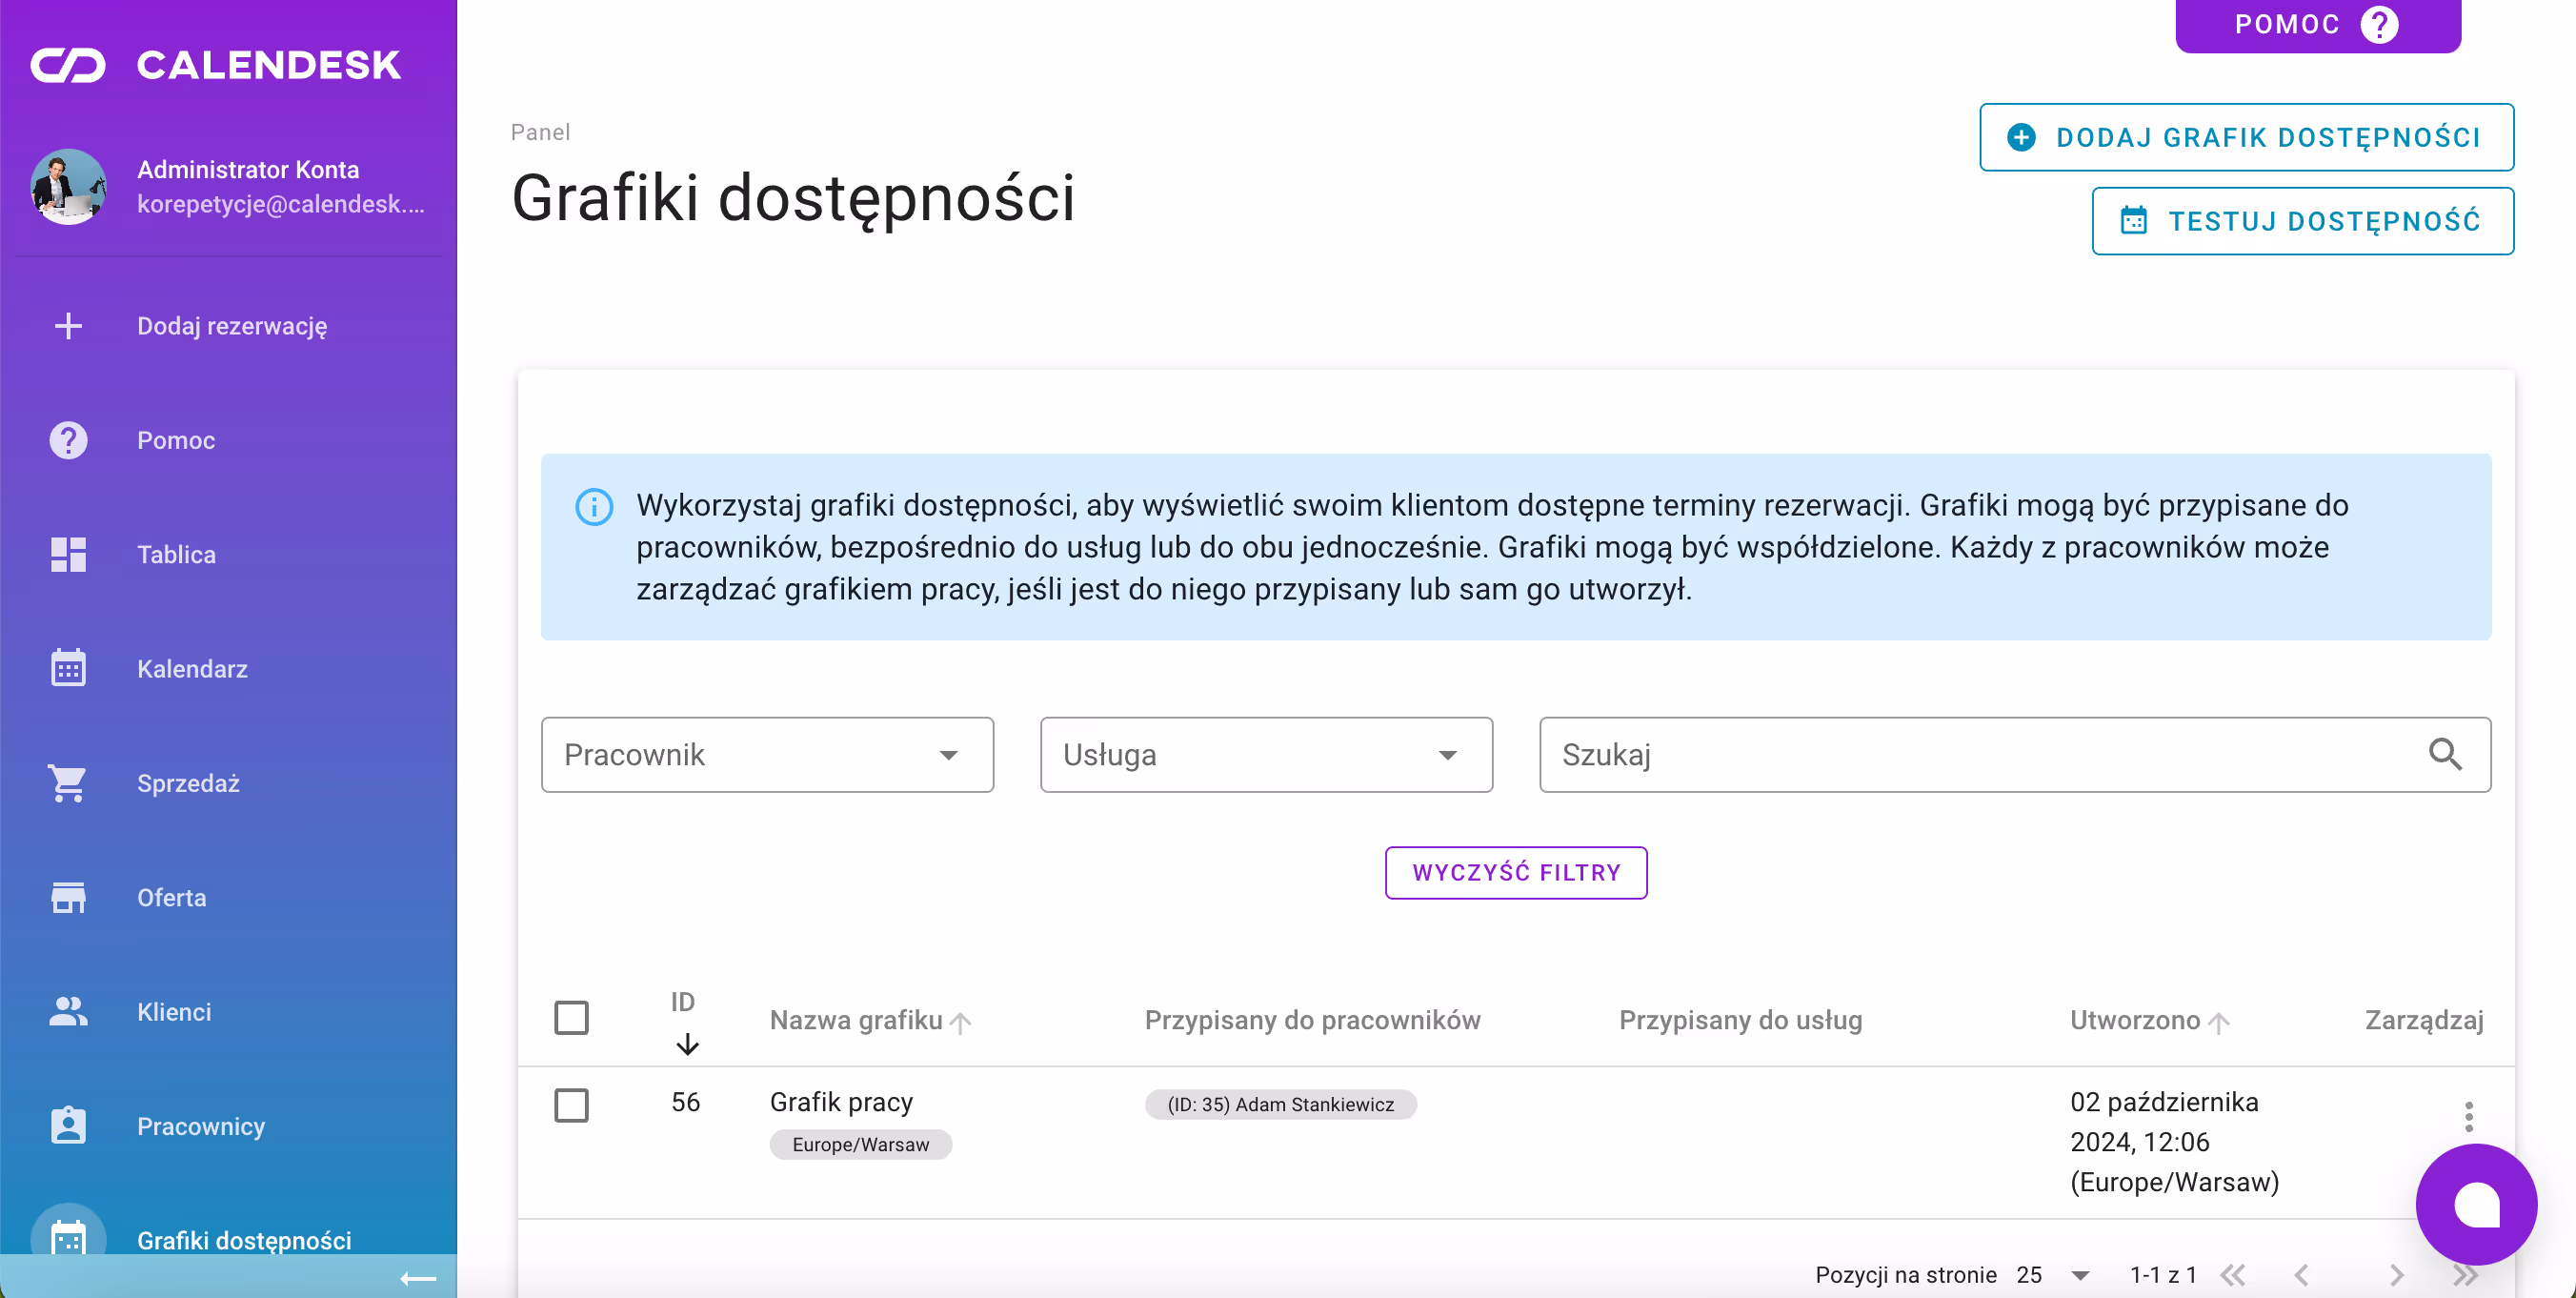This screenshot has height=1298, width=2576.
Task: Expand the Usługa dropdown
Action: click(1265, 755)
